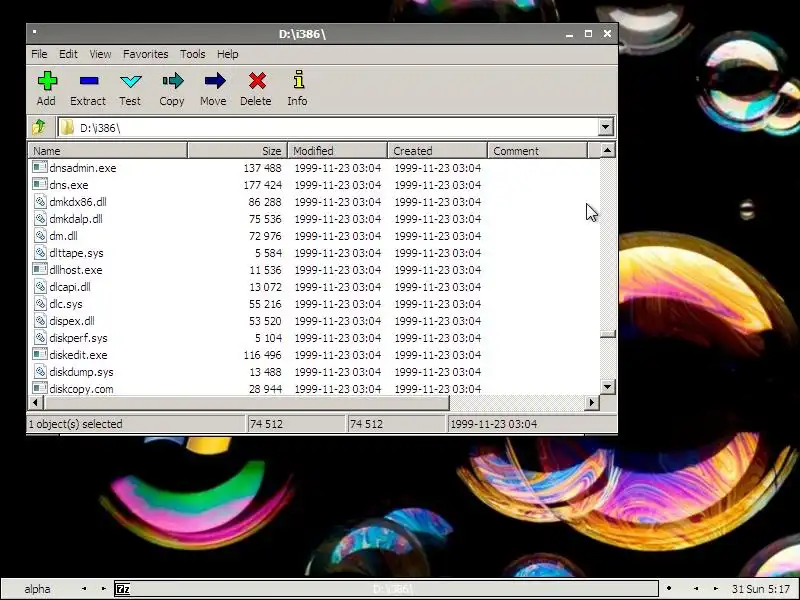Image resolution: width=800 pixels, height=600 pixels.
Task: Open the Help menu
Action: (x=228, y=54)
